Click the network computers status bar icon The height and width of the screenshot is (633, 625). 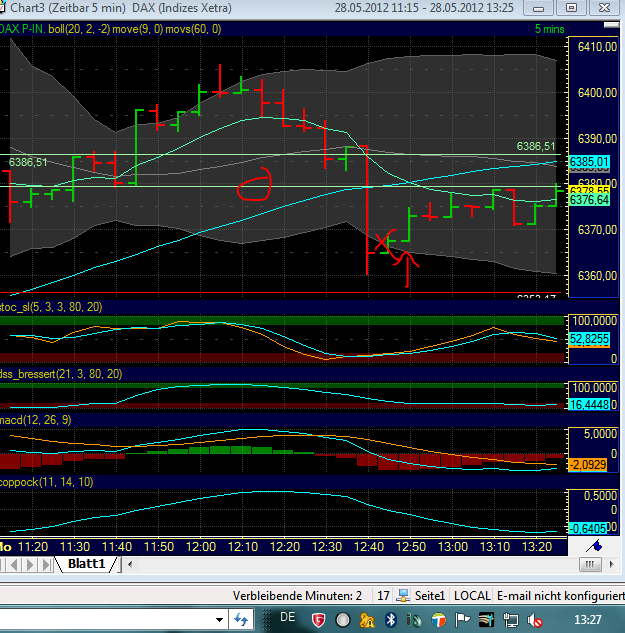coord(403,595)
